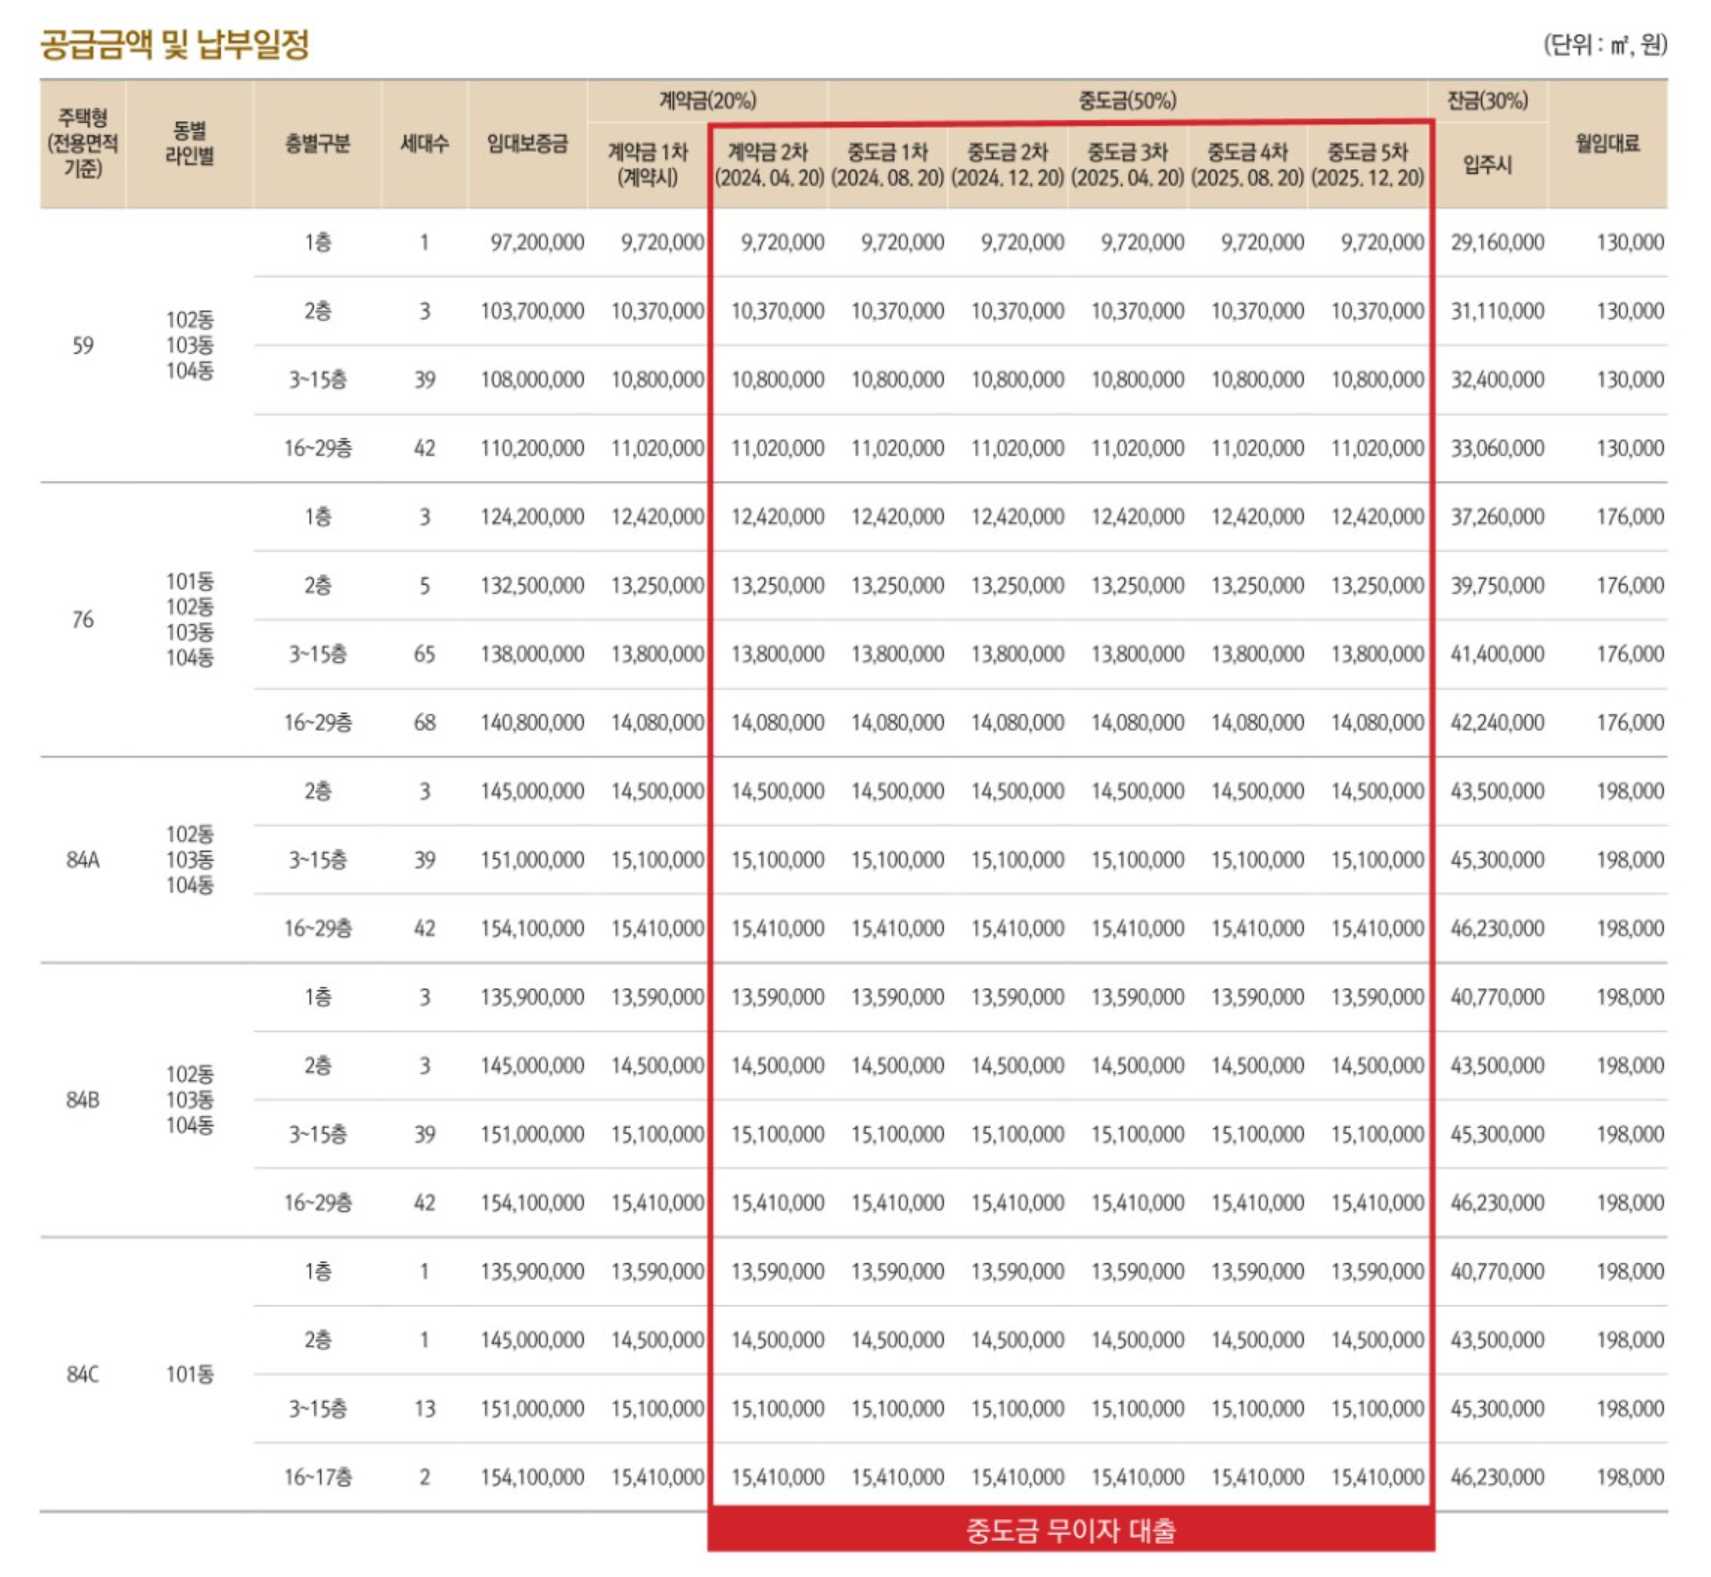Click 중도금 1차 value 10,370,000
This screenshot has width=1711, height=1577.
897,312
